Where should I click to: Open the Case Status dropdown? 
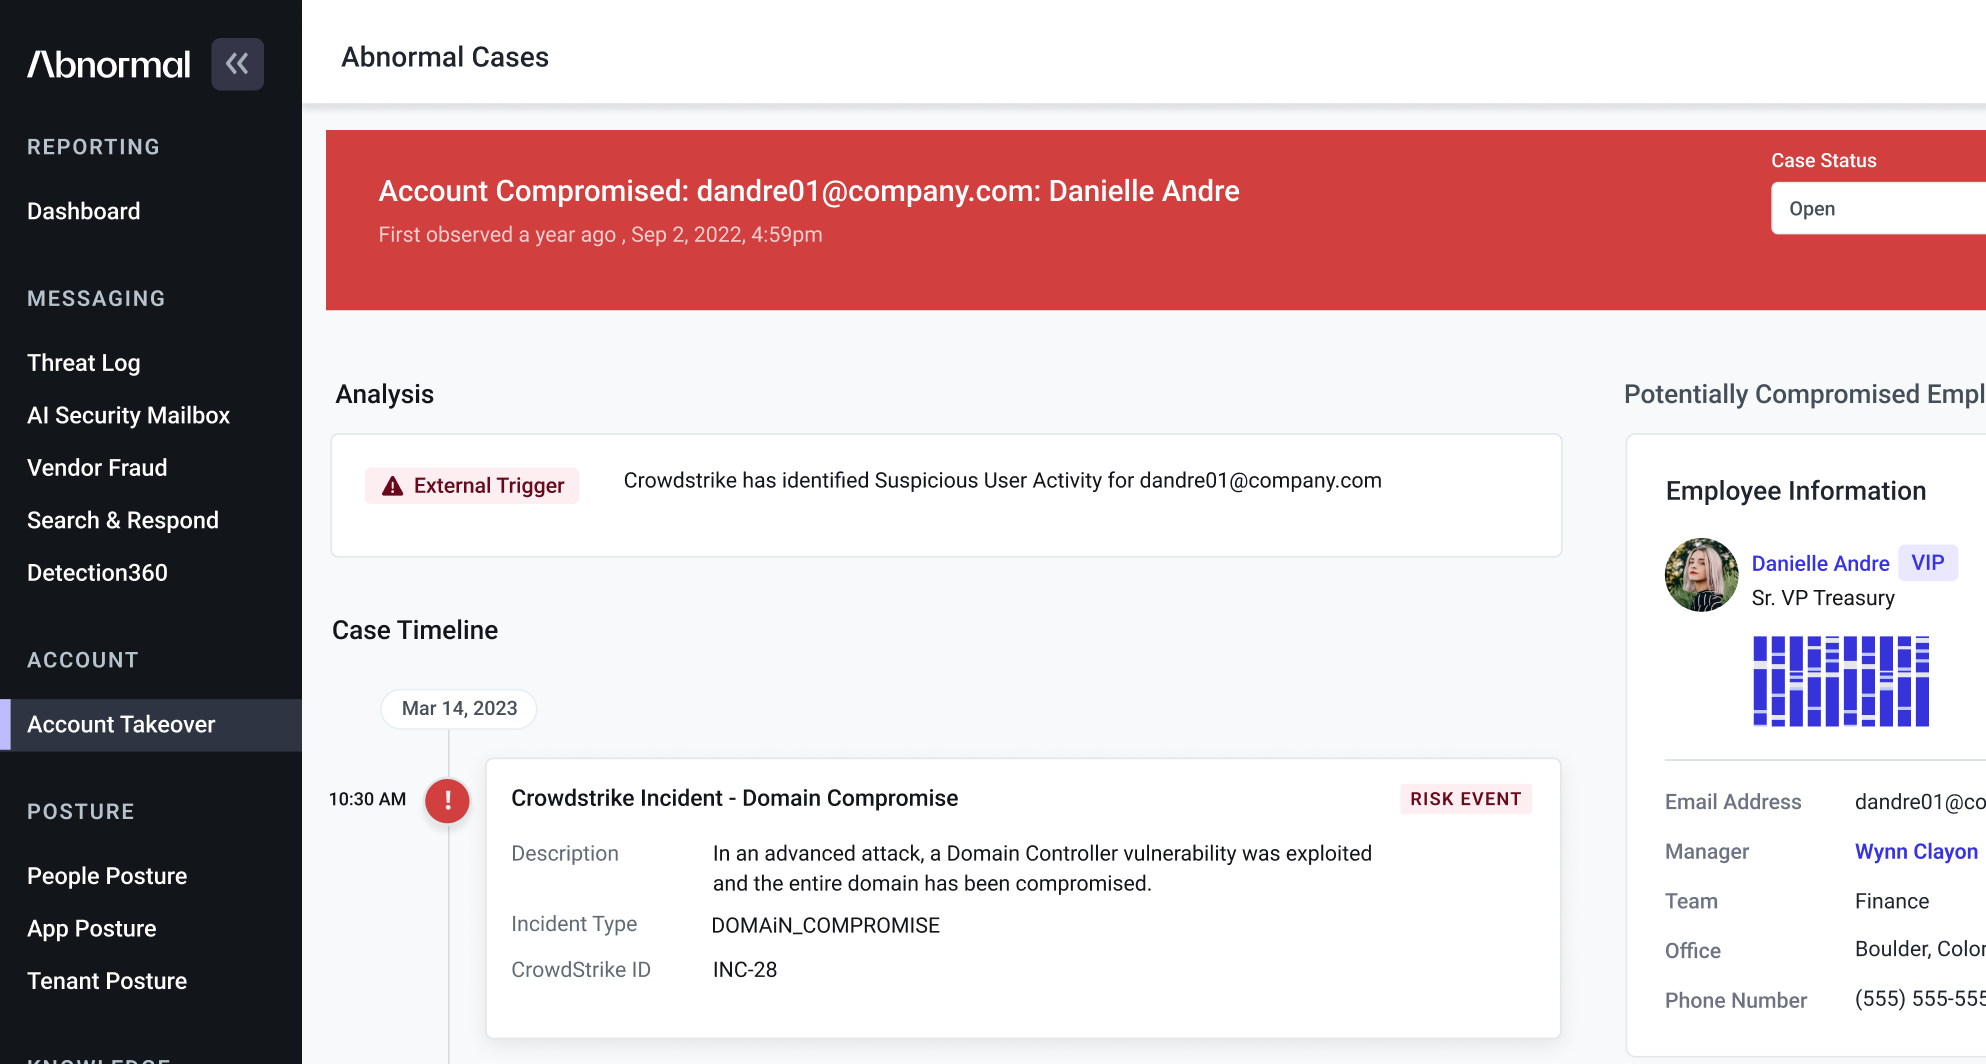(x=1878, y=209)
